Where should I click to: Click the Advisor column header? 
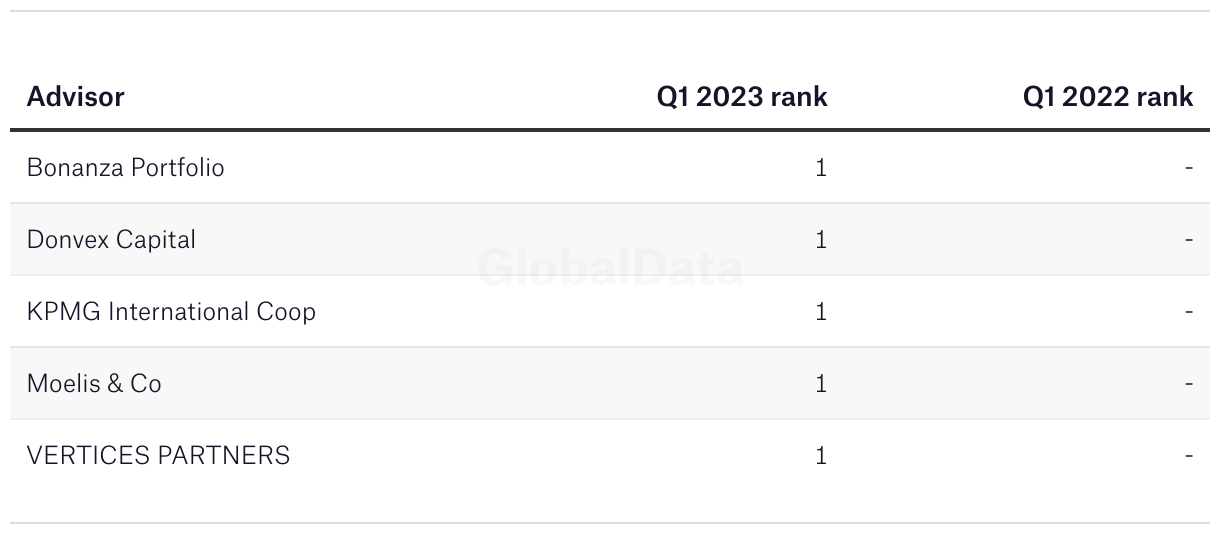coord(76,97)
